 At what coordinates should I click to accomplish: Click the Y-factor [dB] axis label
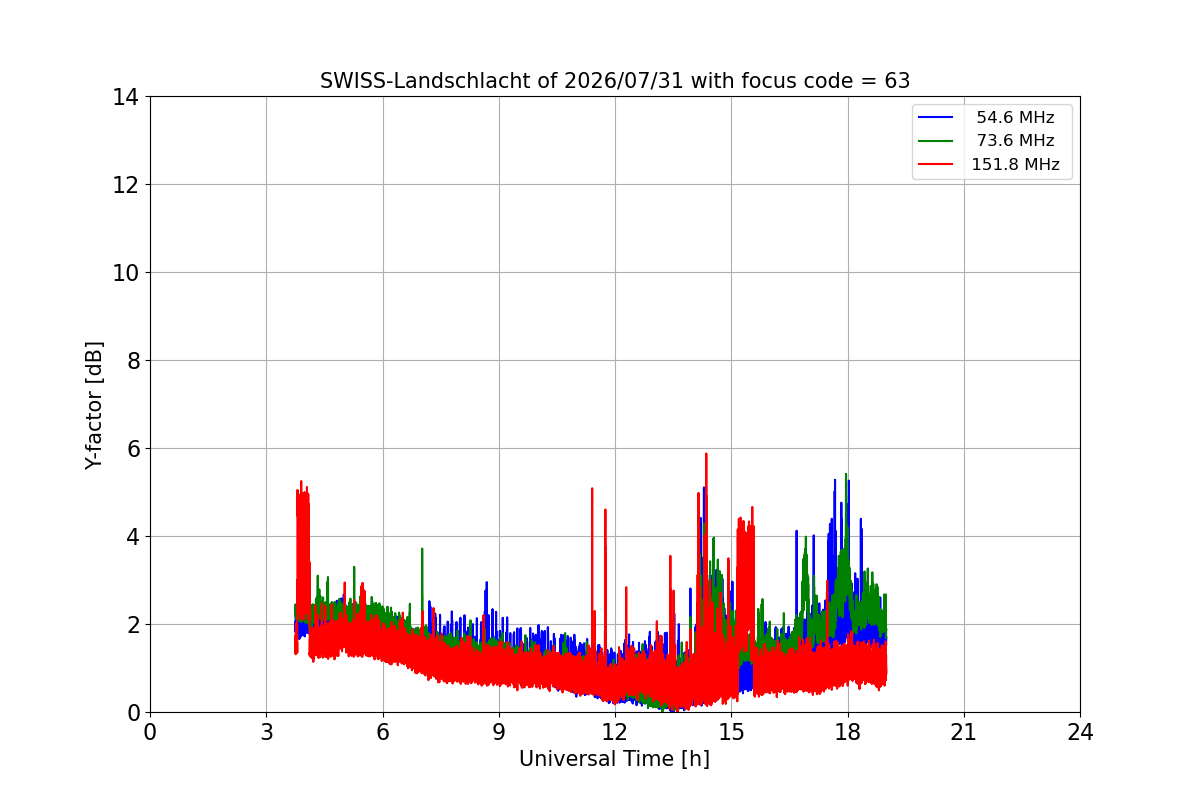coord(94,405)
